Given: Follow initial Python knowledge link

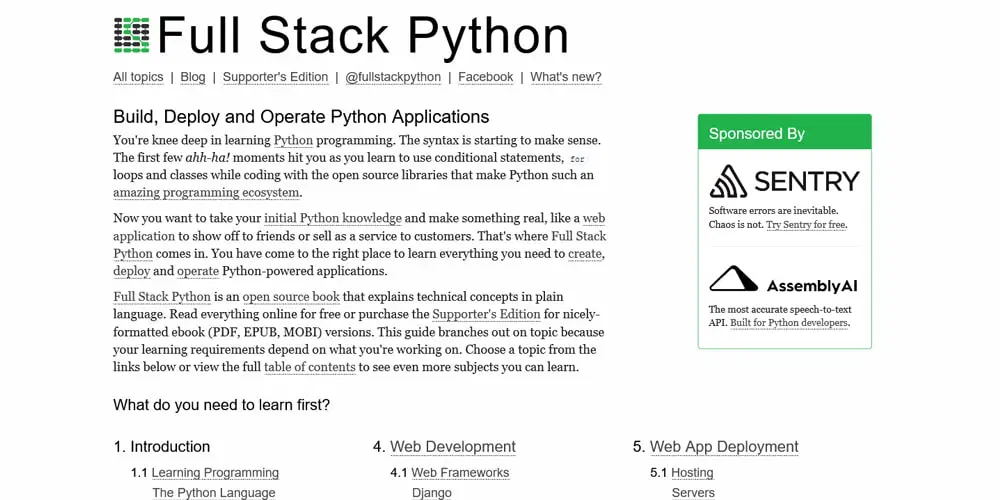Looking at the screenshot, I should point(333,218).
